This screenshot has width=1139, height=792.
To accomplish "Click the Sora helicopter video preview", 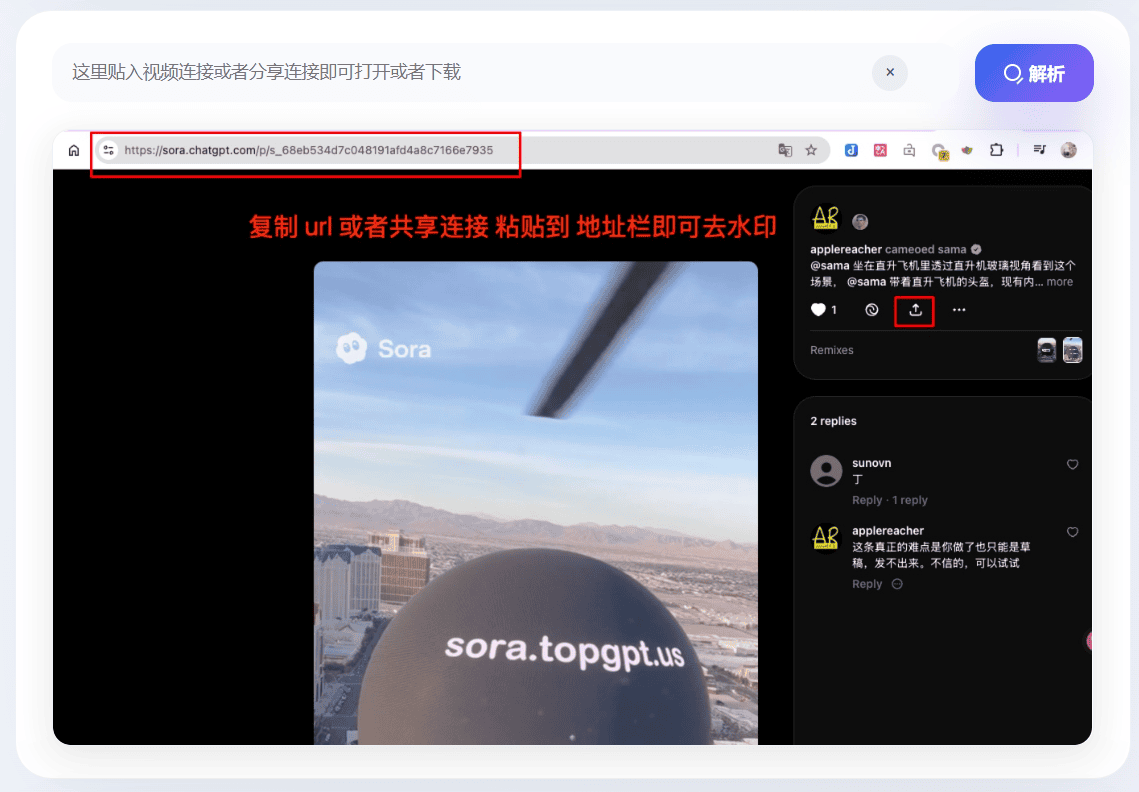I will 535,503.
